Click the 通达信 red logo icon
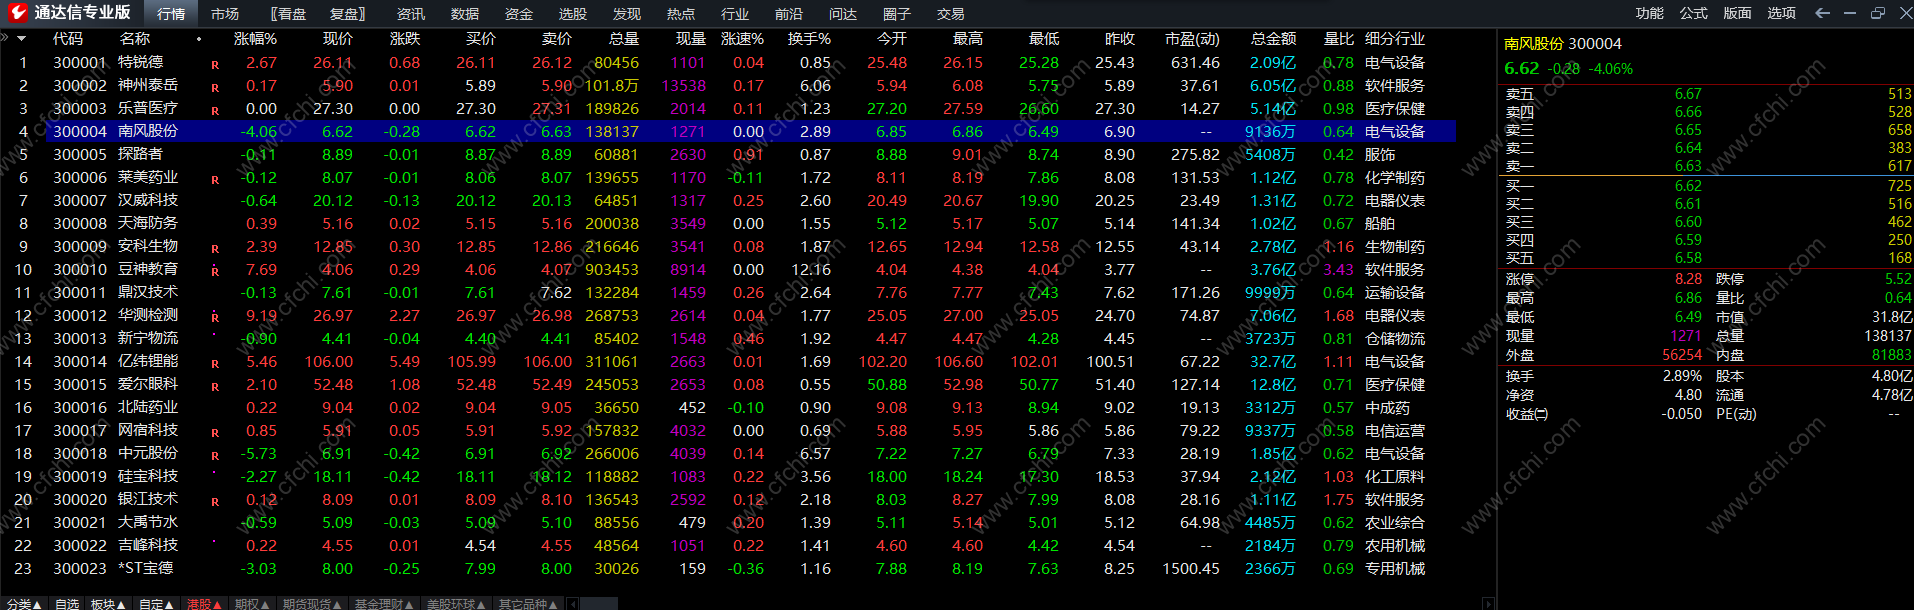The height and width of the screenshot is (610, 1914). [x=17, y=13]
